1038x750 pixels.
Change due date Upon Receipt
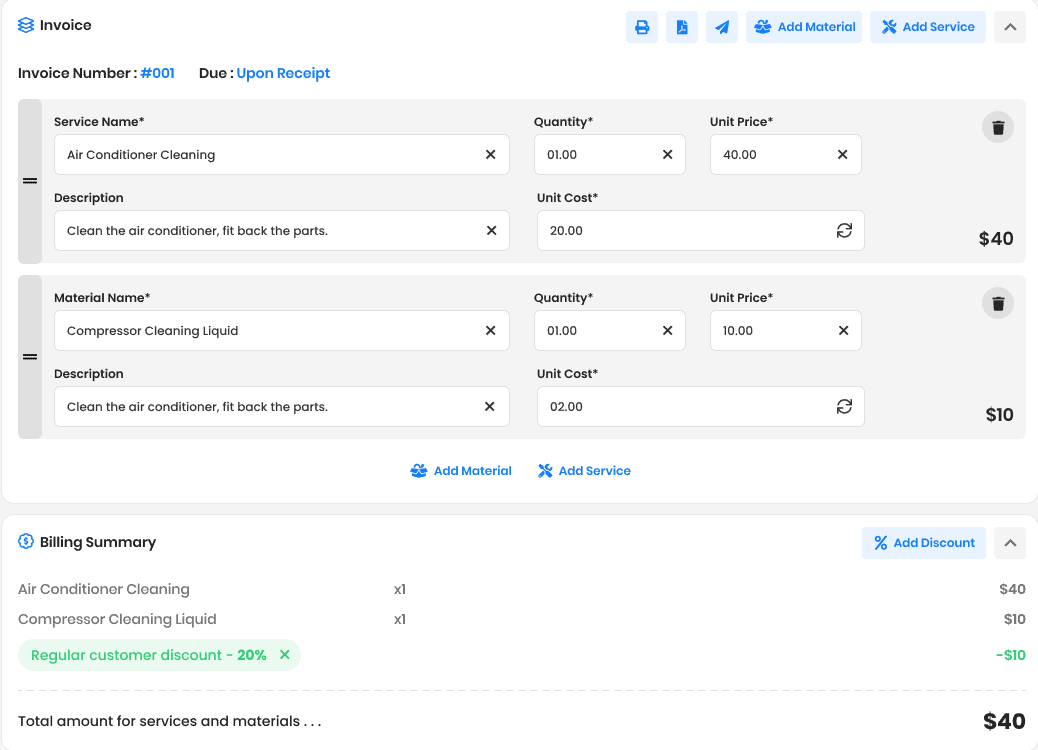tap(283, 73)
